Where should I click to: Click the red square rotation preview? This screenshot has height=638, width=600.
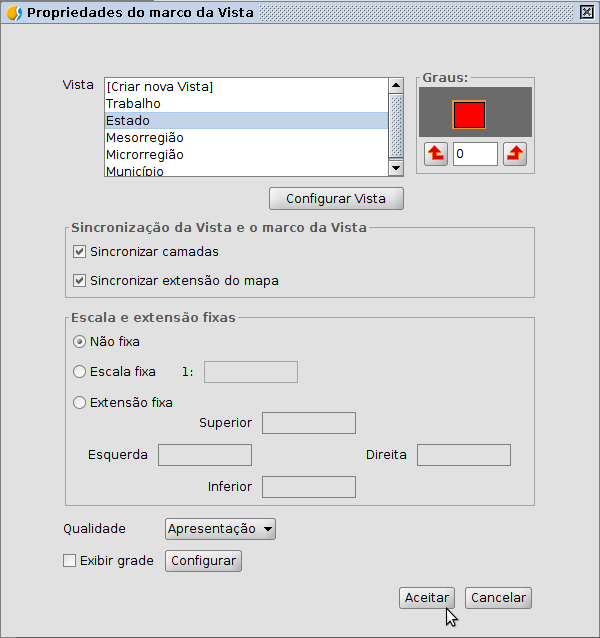coord(469,115)
